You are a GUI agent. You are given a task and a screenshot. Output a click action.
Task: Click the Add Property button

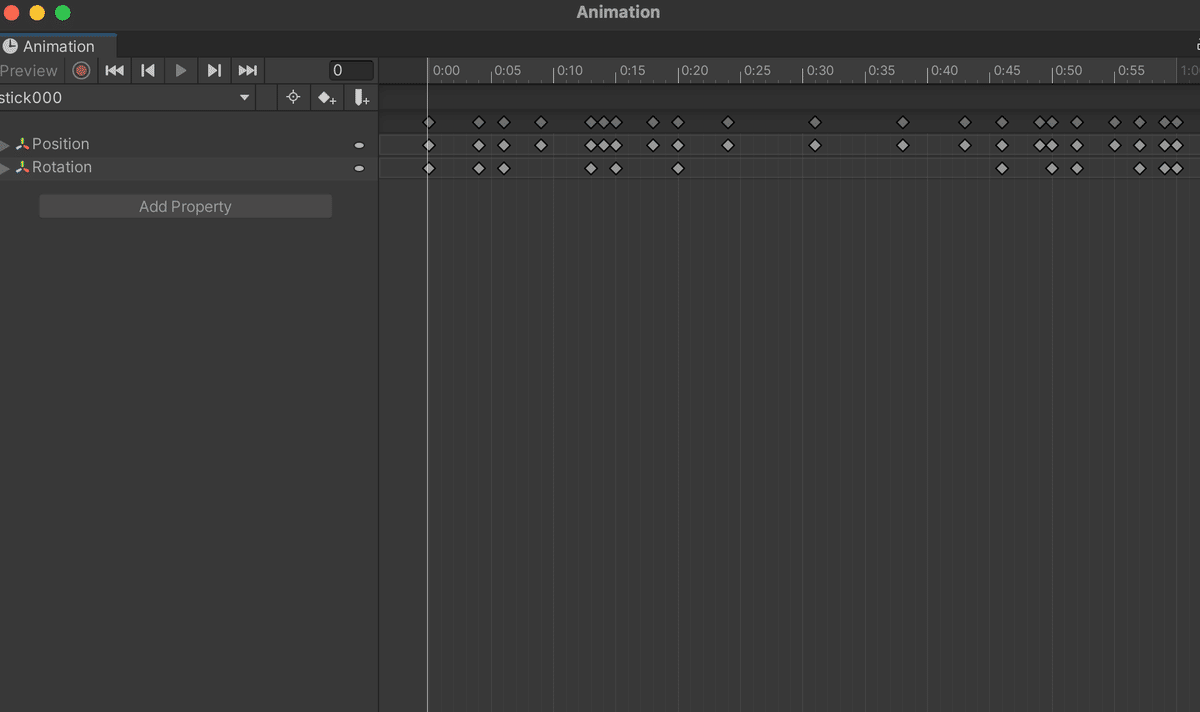[185, 206]
